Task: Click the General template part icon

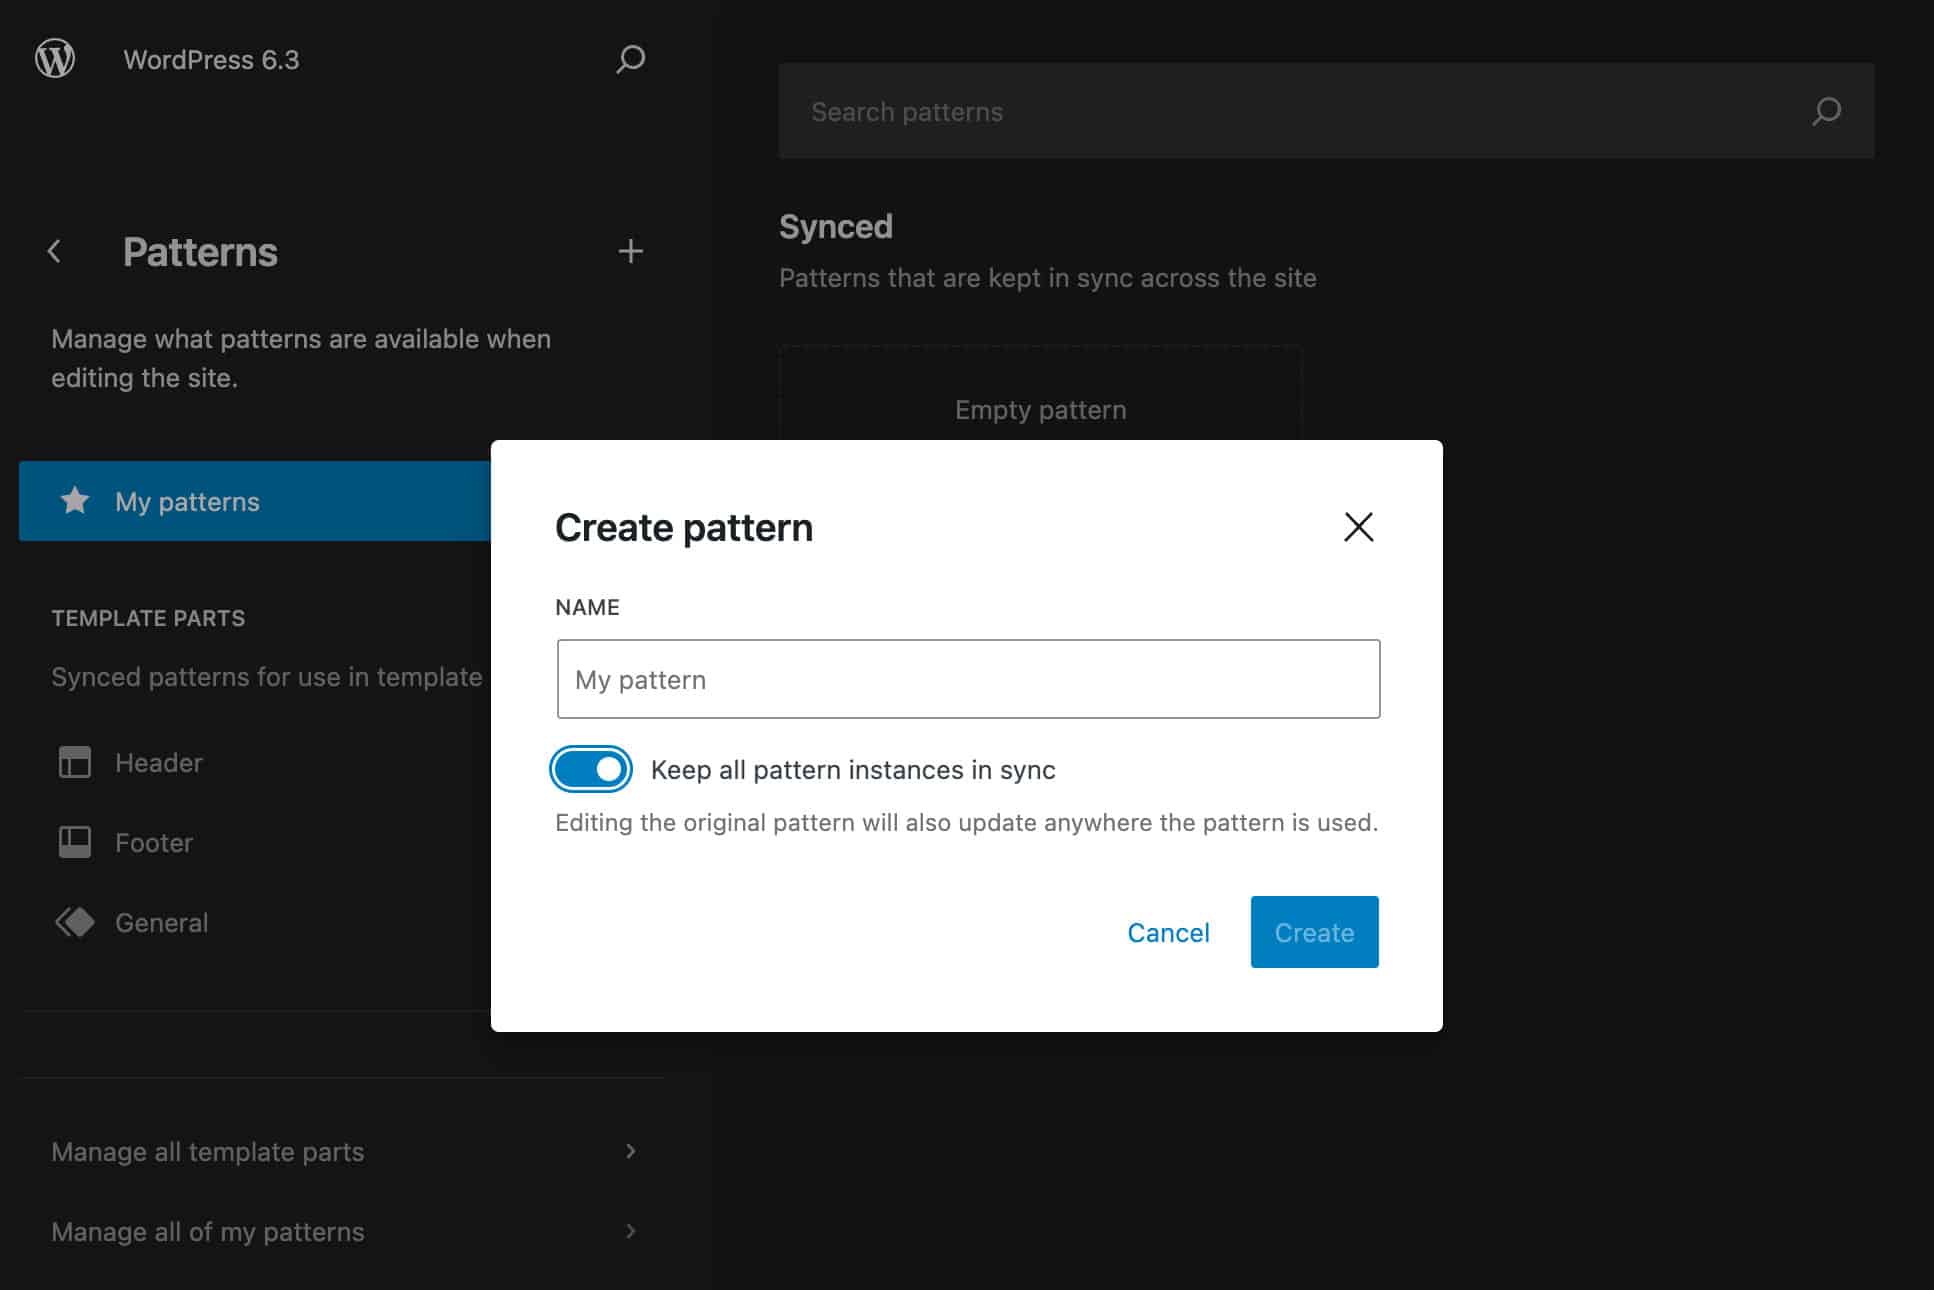Action: point(75,921)
